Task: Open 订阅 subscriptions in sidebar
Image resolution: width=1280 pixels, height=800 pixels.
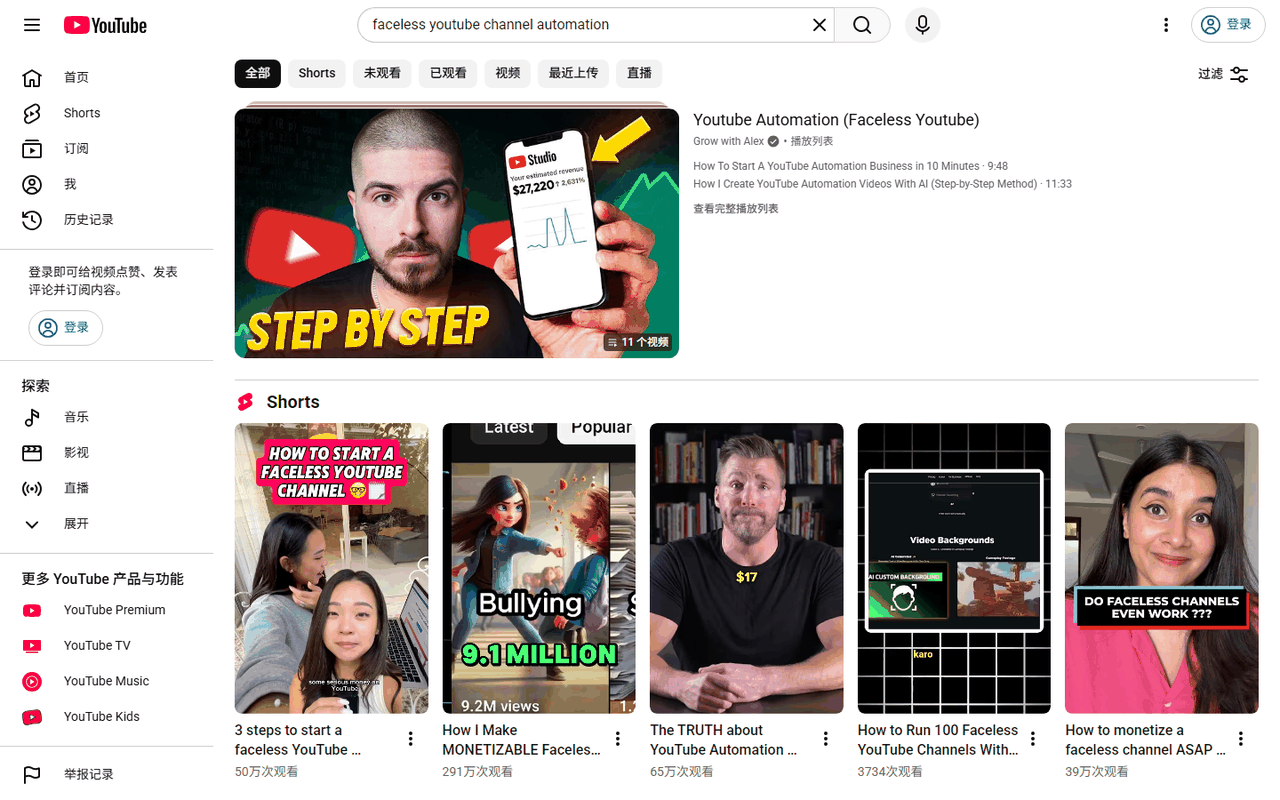Action: click(107, 148)
